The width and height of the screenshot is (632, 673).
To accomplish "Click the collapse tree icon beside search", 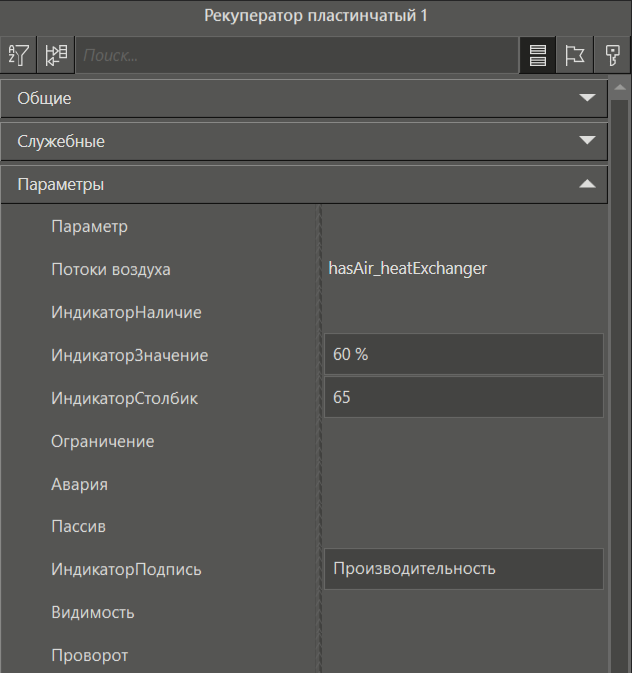I will pos(56,56).
